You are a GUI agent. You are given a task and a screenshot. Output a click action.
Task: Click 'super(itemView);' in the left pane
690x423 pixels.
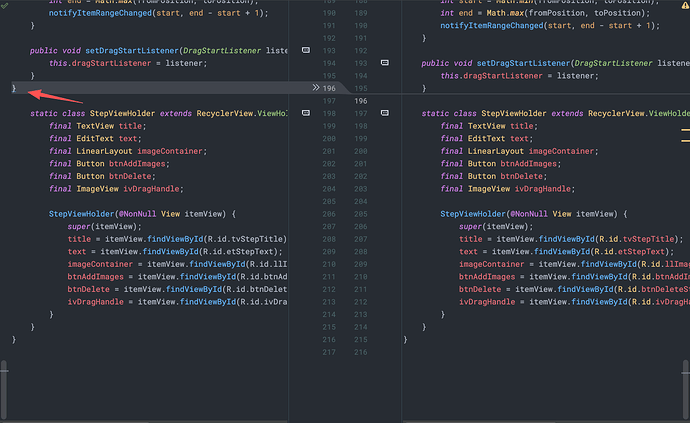pyautogui.click(x=105, y=226)
